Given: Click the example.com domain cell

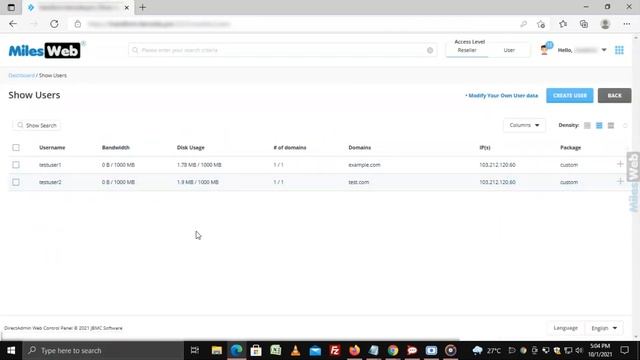Looking at the screenshot, I should 364,165.
